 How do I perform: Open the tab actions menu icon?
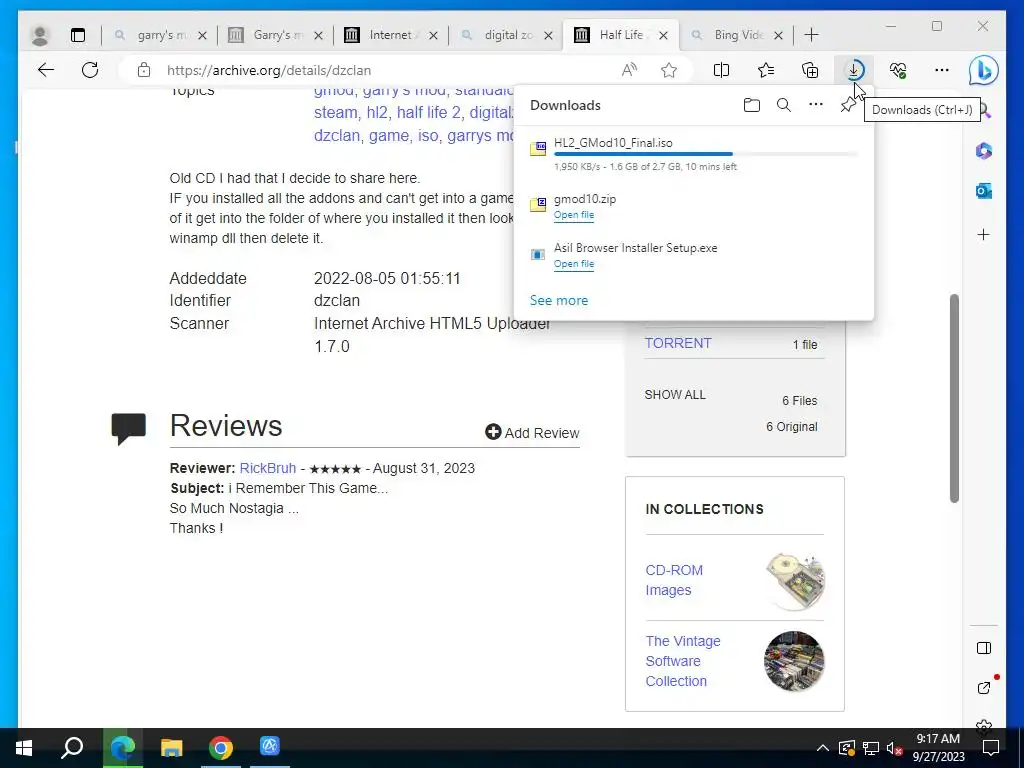point(78,35)
